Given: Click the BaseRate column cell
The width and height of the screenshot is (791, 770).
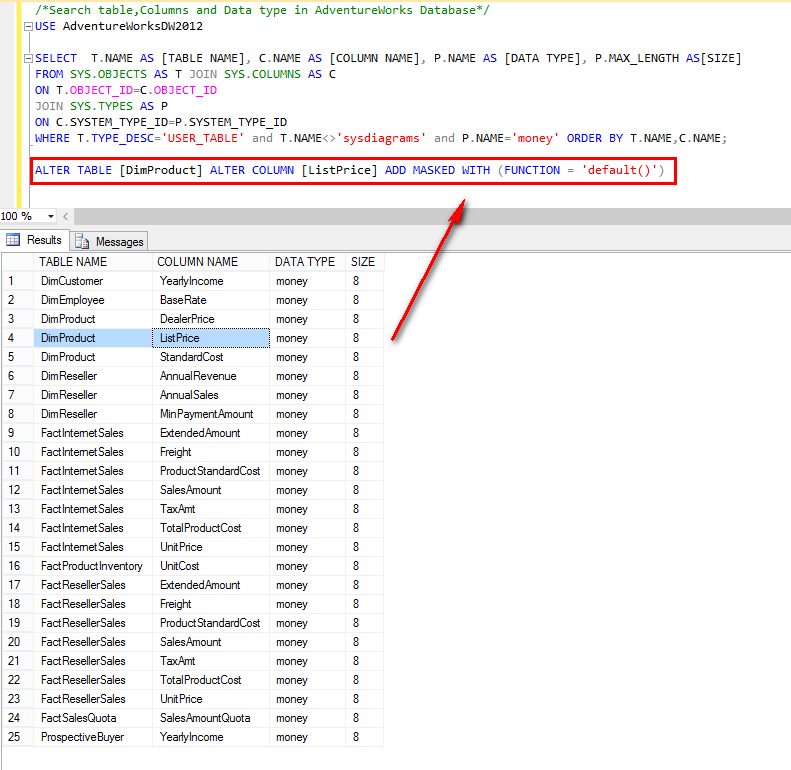Looking at the screenshot, I should click(x=211, y=300).
